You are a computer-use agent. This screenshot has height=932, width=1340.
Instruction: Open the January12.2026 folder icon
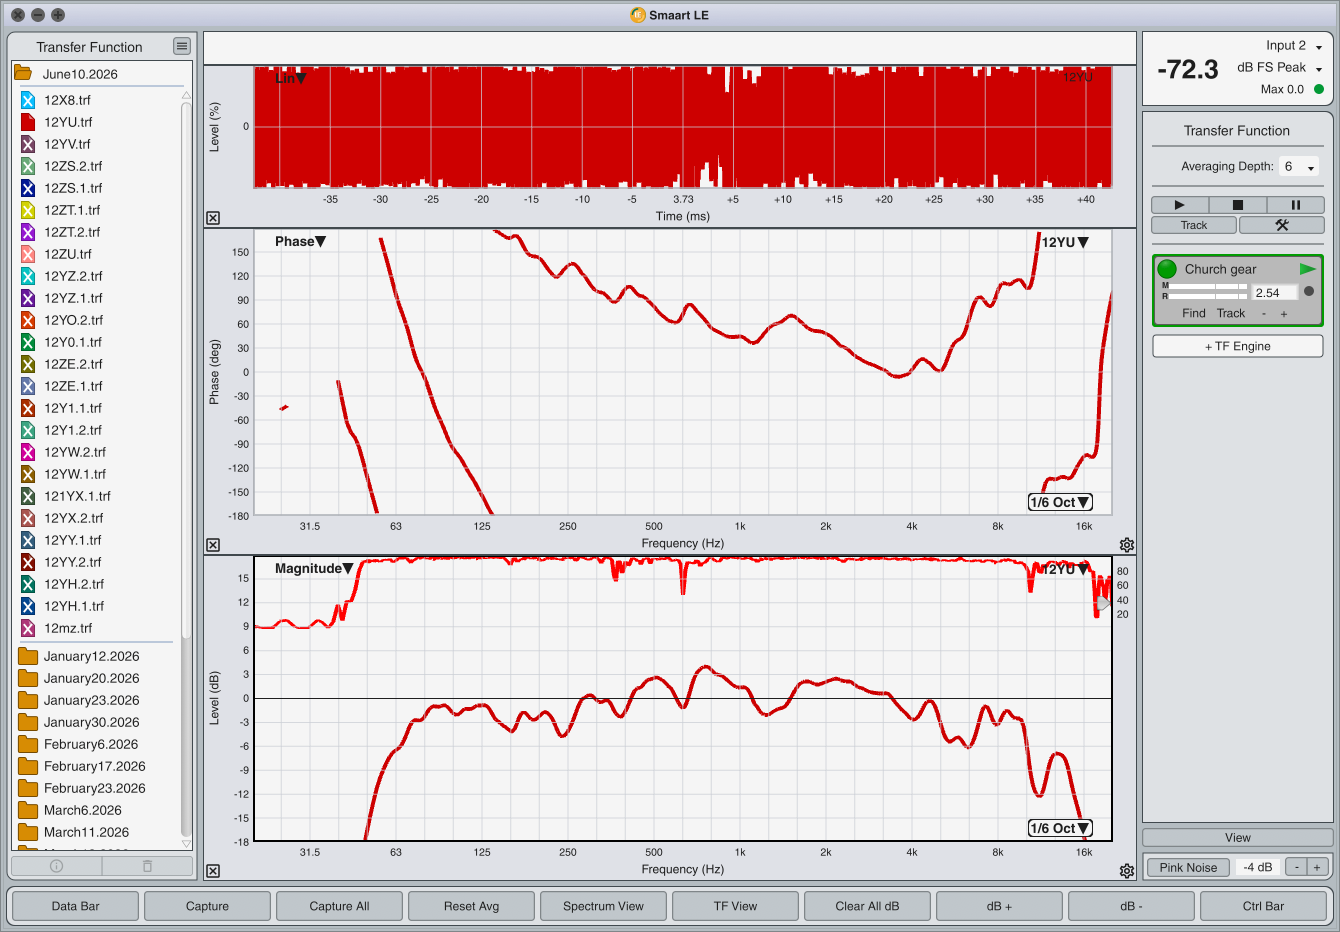(28, 656)
